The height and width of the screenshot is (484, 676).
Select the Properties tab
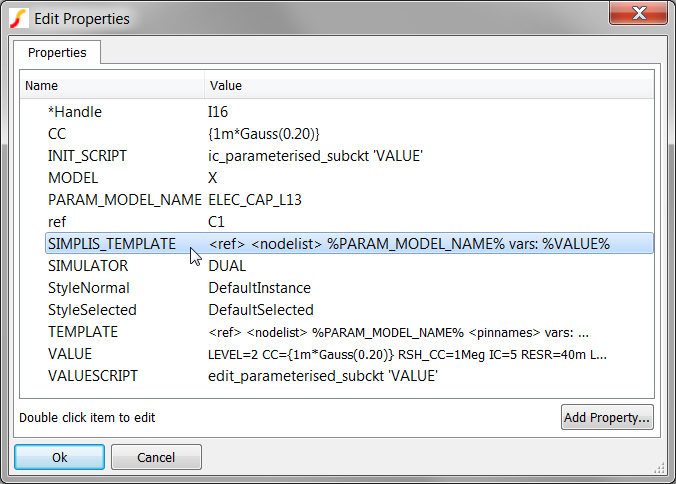[x=57, y=52]
